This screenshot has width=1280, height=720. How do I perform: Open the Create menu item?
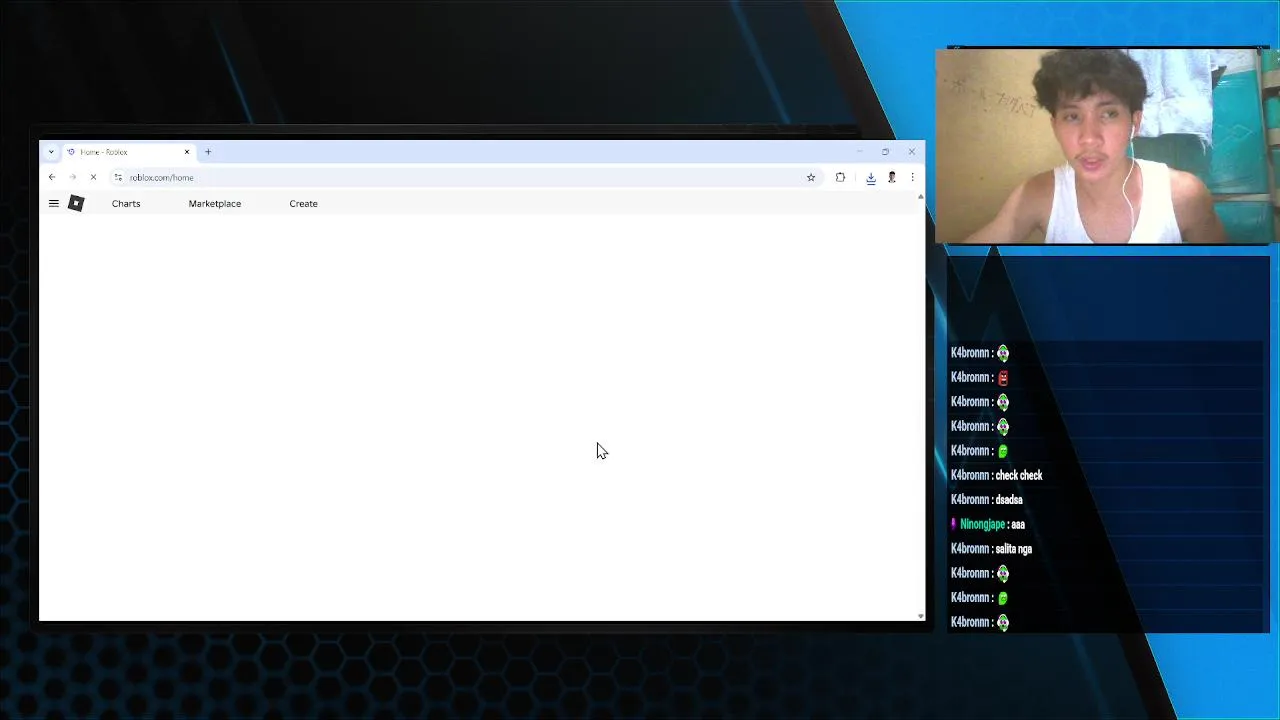[303, 203]
